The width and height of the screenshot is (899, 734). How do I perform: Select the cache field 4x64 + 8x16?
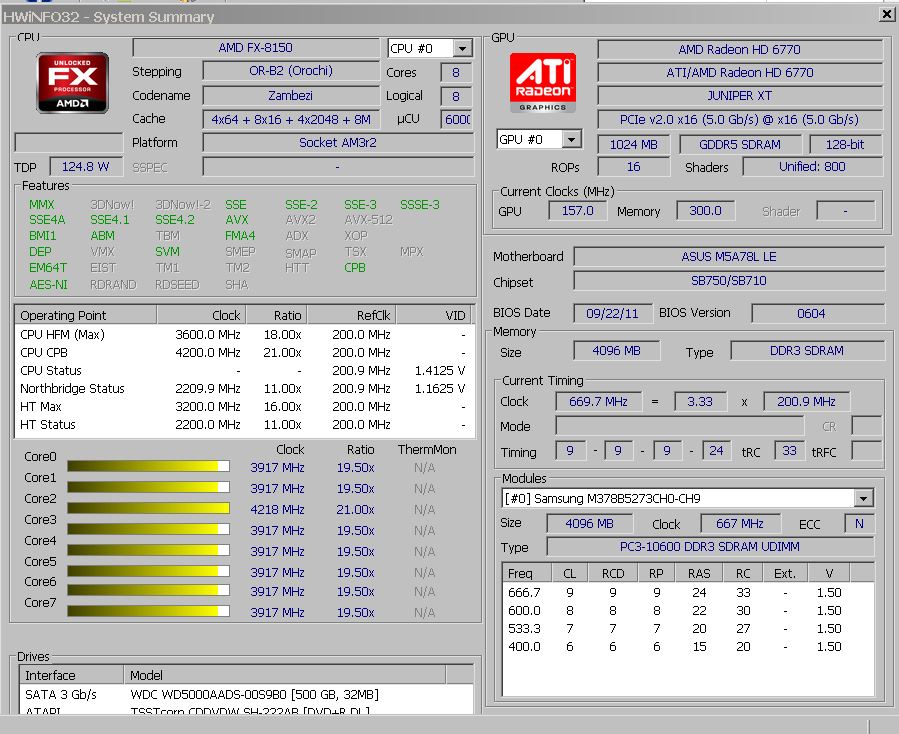pyautogui.click(x=291, y=119)
